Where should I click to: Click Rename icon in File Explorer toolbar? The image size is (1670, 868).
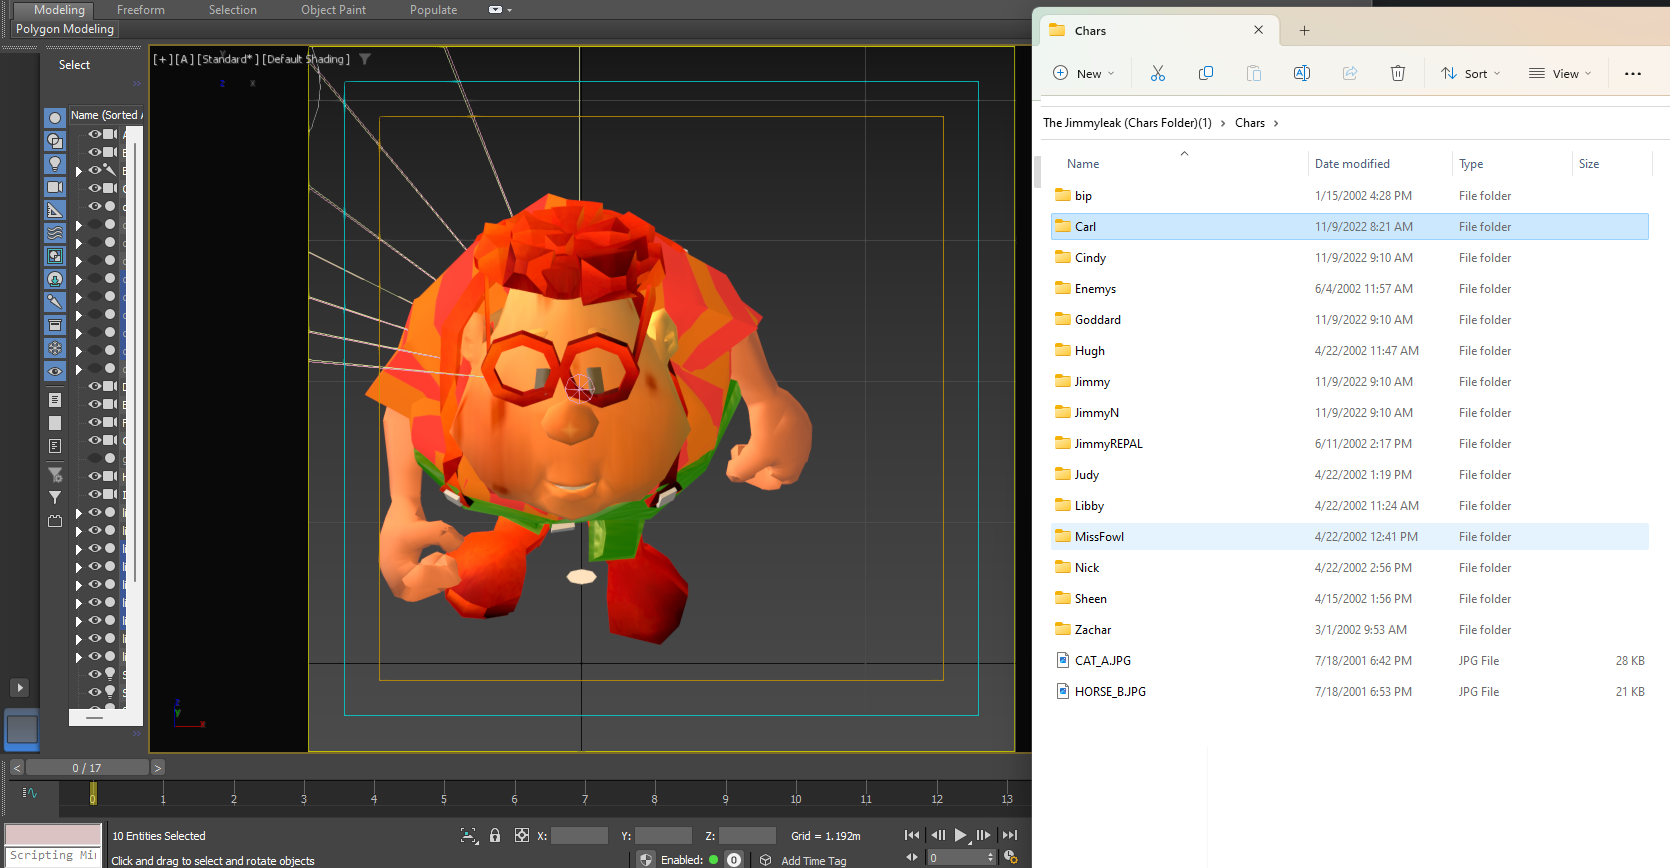coord(1302,73)
